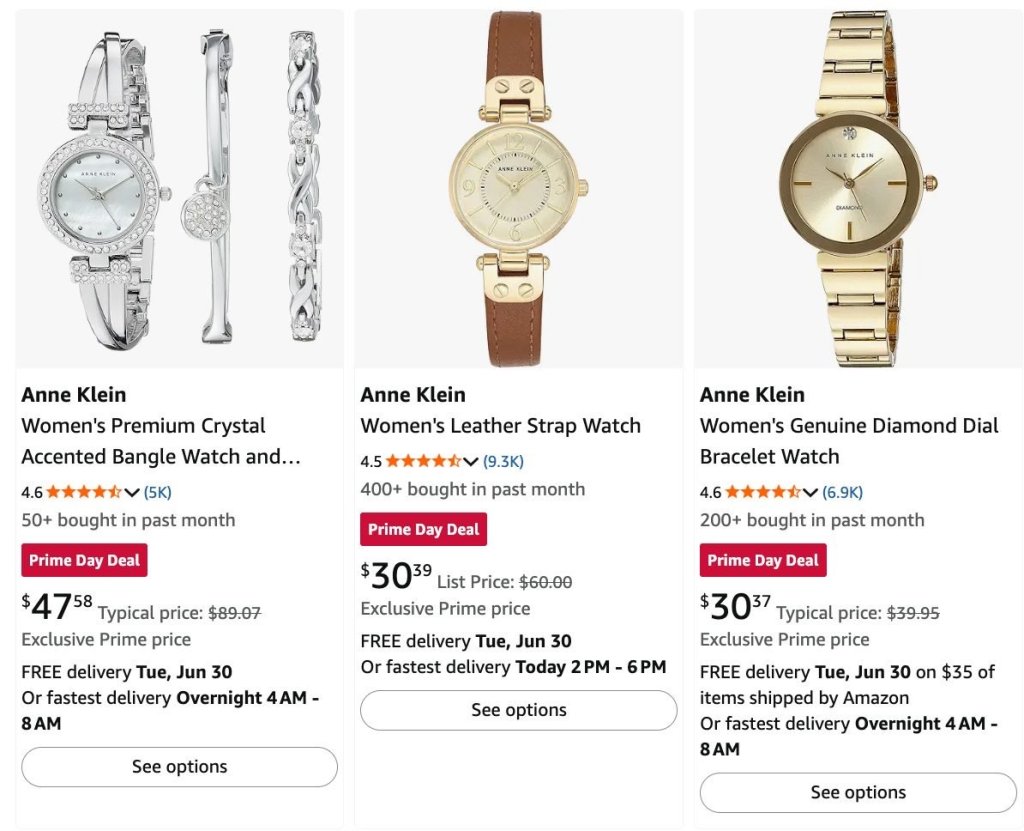Open the brown leather strap watch image
Viewport: 1024px width, 831px height.
519,189
